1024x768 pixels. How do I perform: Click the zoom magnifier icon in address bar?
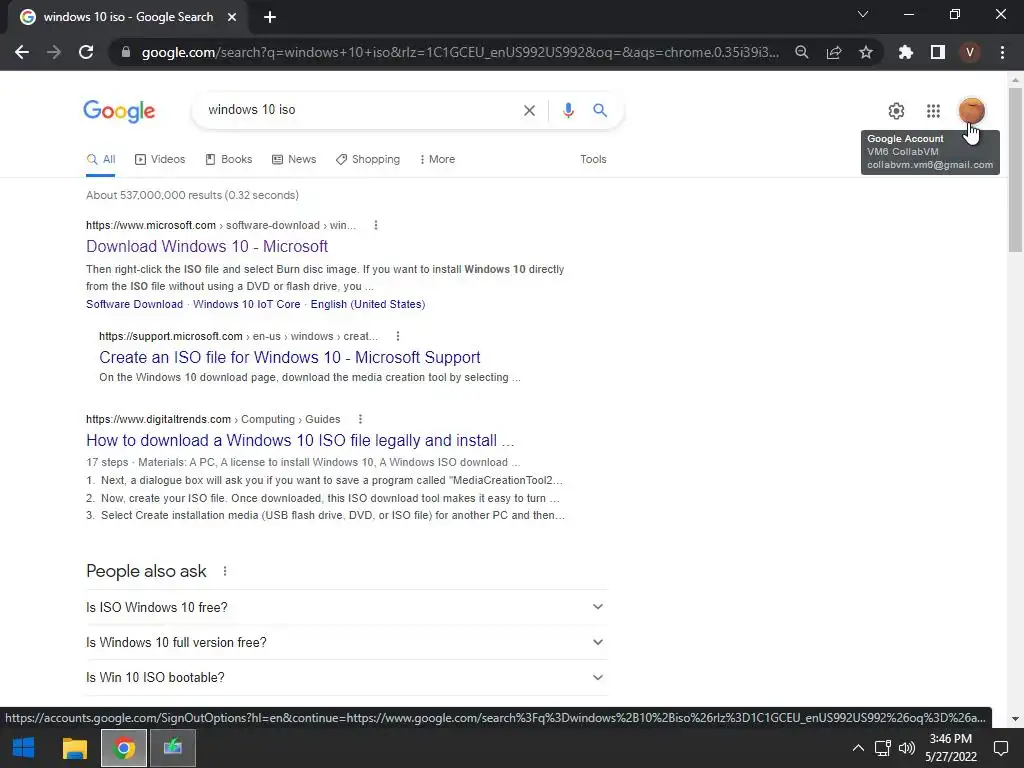click(x=802, y=52)
